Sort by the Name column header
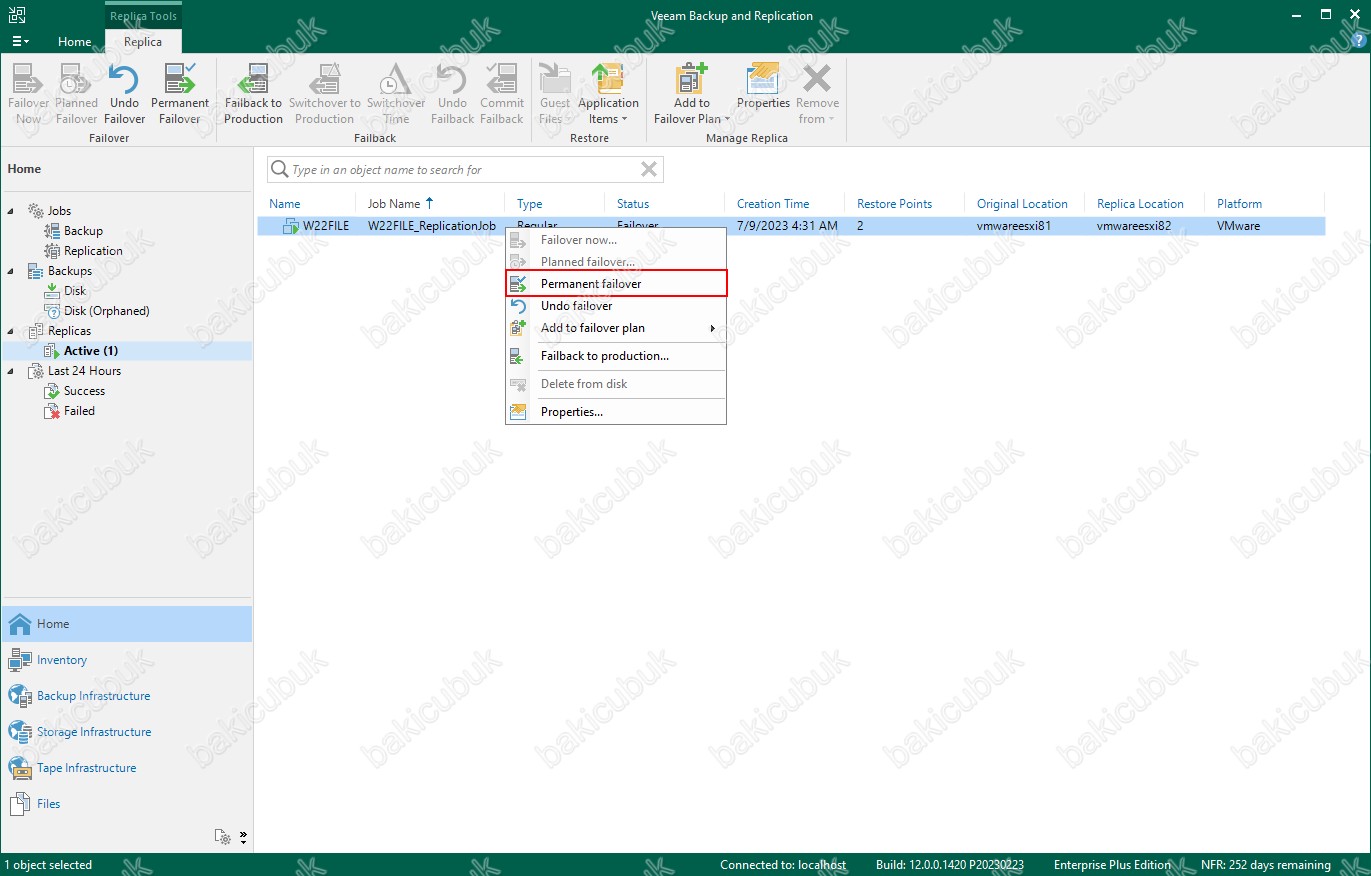1371x876 pixels. [285, 204]
